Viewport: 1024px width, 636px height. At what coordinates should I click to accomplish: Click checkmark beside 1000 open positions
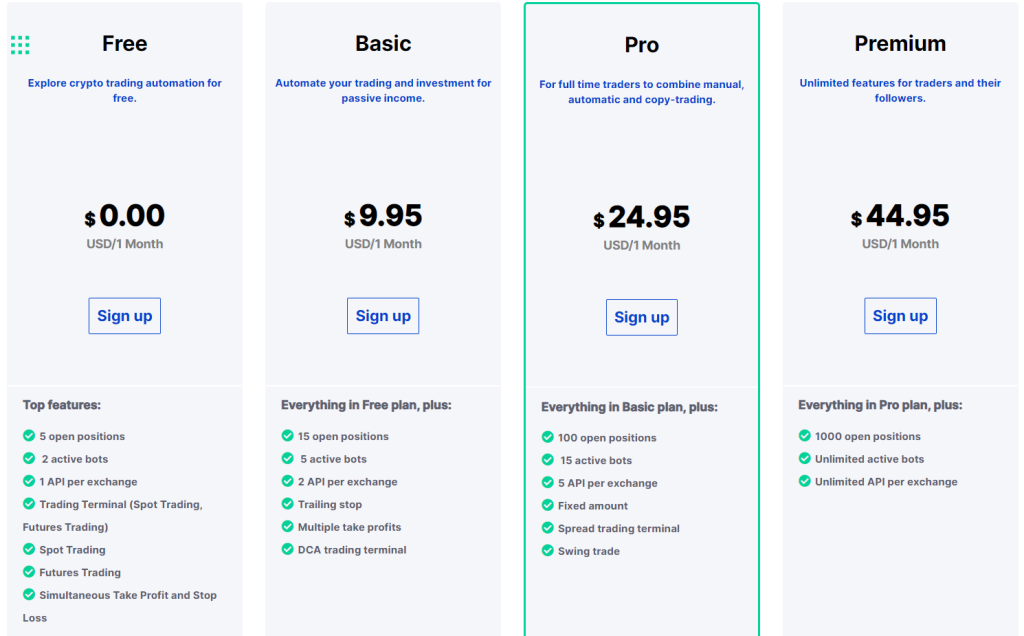click(805, 436)
